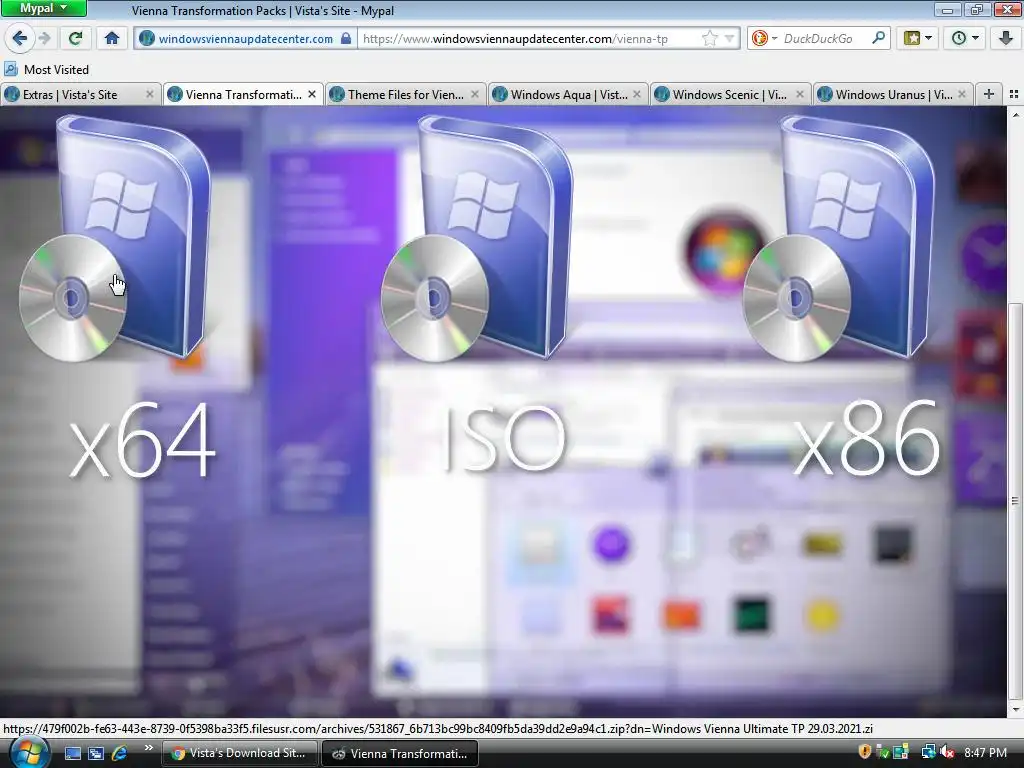1024x768 pixels.
Task: Click the windowsviennaupdatecenter.com site identity label
Action: click(246, 39)
